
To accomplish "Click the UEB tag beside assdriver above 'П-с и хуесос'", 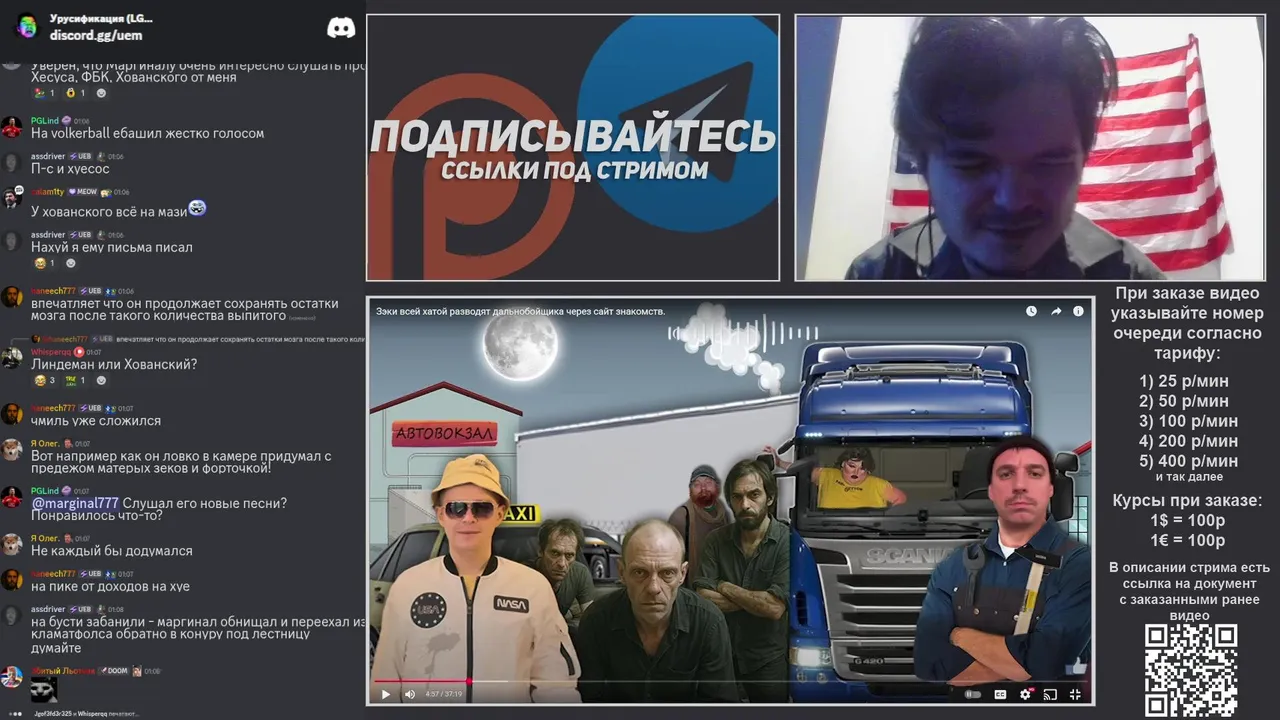I will point(80,156).
